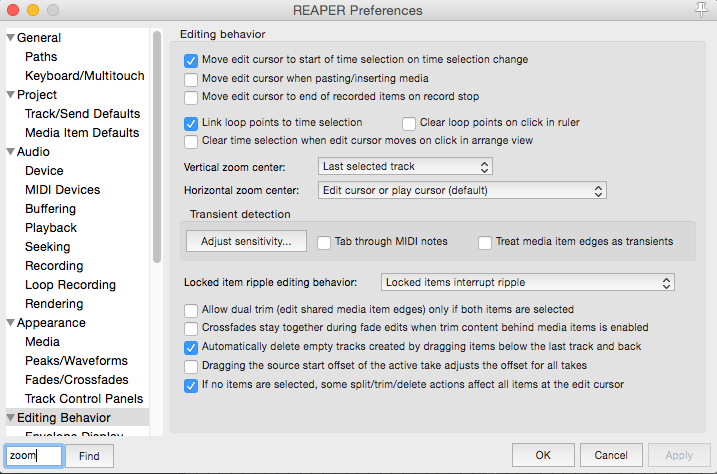
Task: Collapse the Audio tree section
Action: [x=10, y=152]
